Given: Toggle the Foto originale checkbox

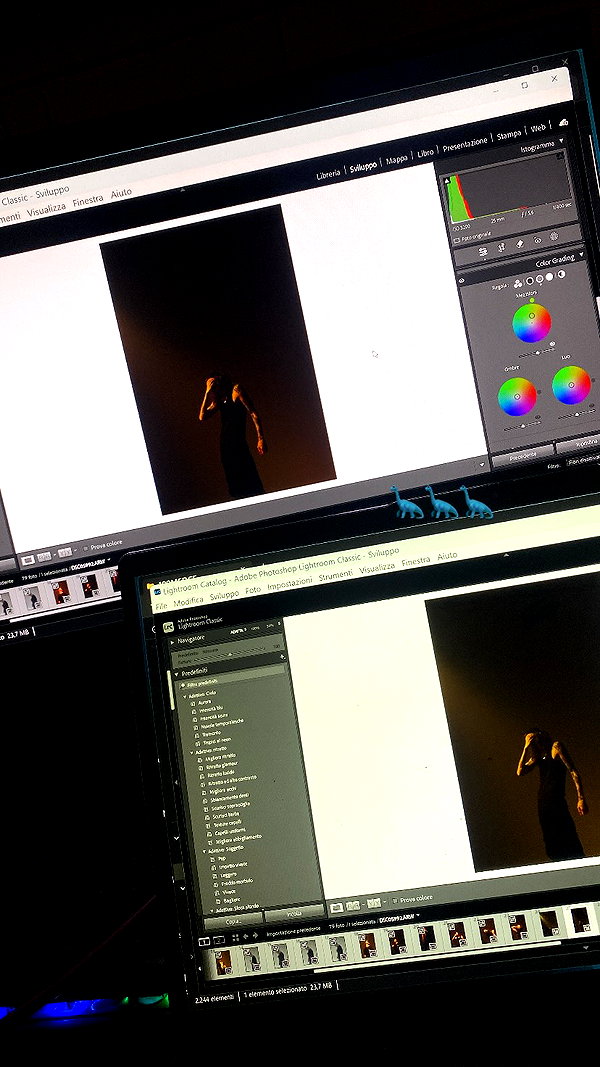Looking at the screenshot, I should [457, 240].
